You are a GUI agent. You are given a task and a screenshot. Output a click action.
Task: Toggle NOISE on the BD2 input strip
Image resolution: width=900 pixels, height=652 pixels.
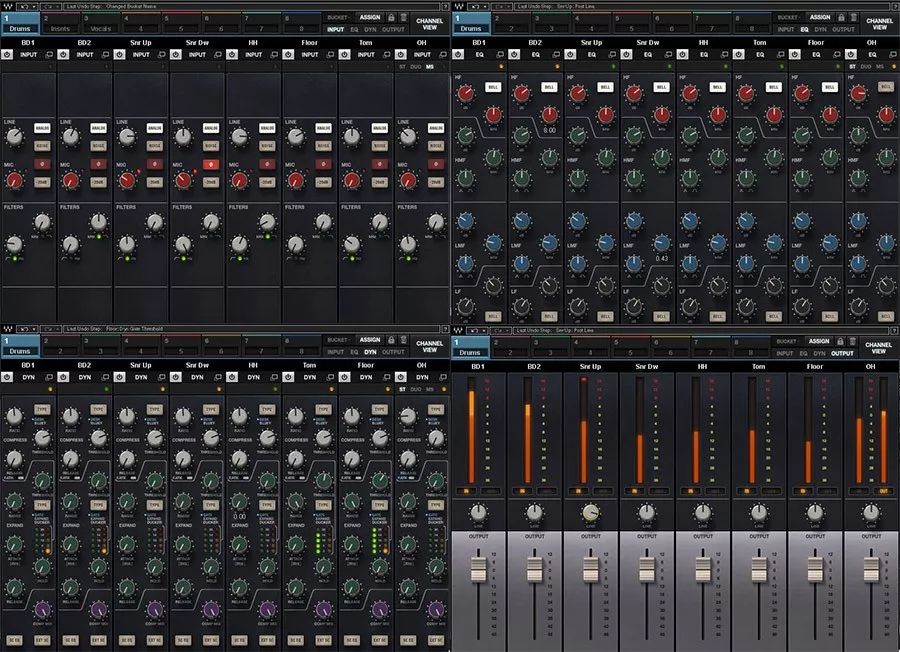(99, 146)
